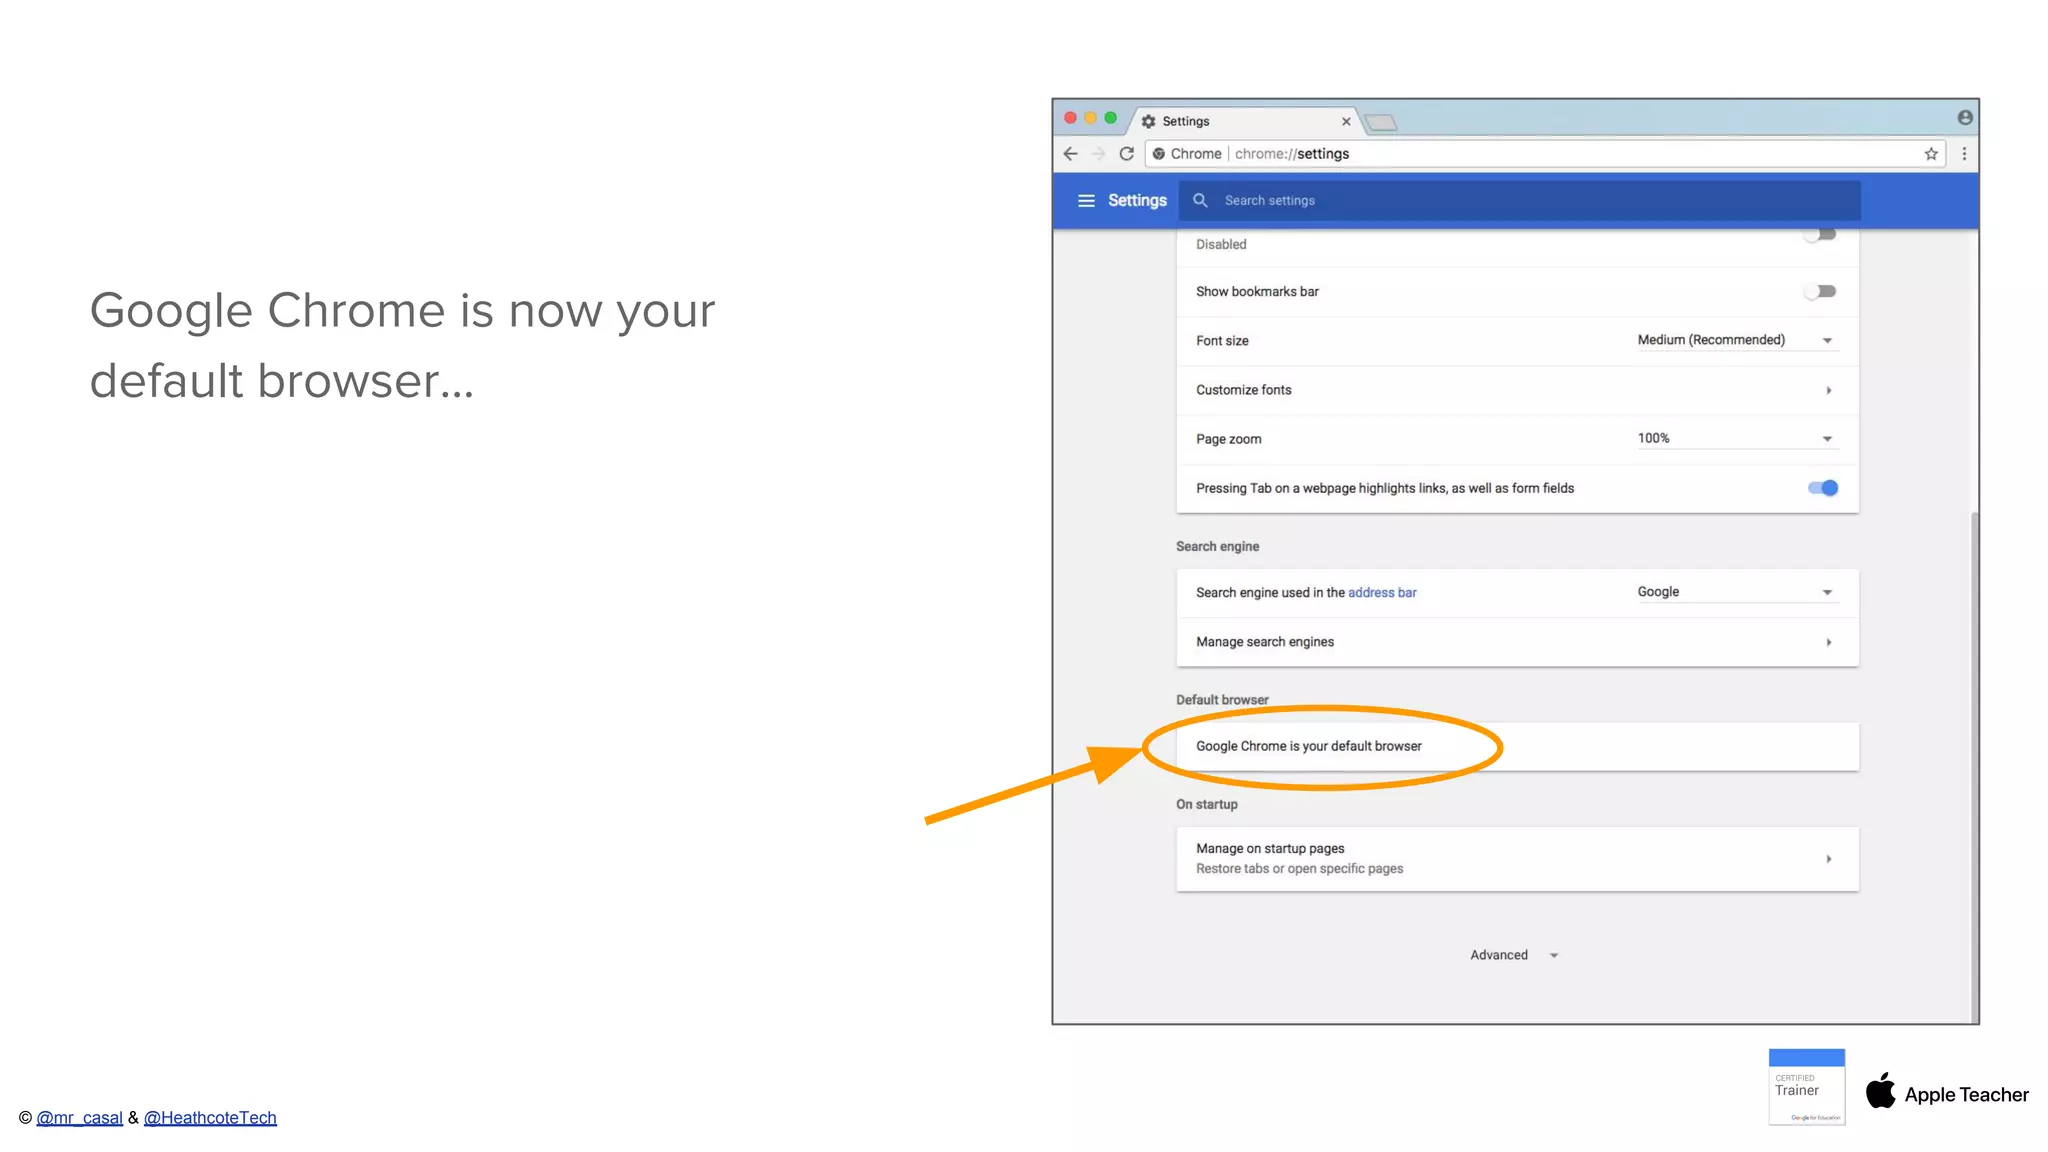The image size is (2048, 1152).
Task: Click the Settings title in blue header
Action: point(1137,201)
